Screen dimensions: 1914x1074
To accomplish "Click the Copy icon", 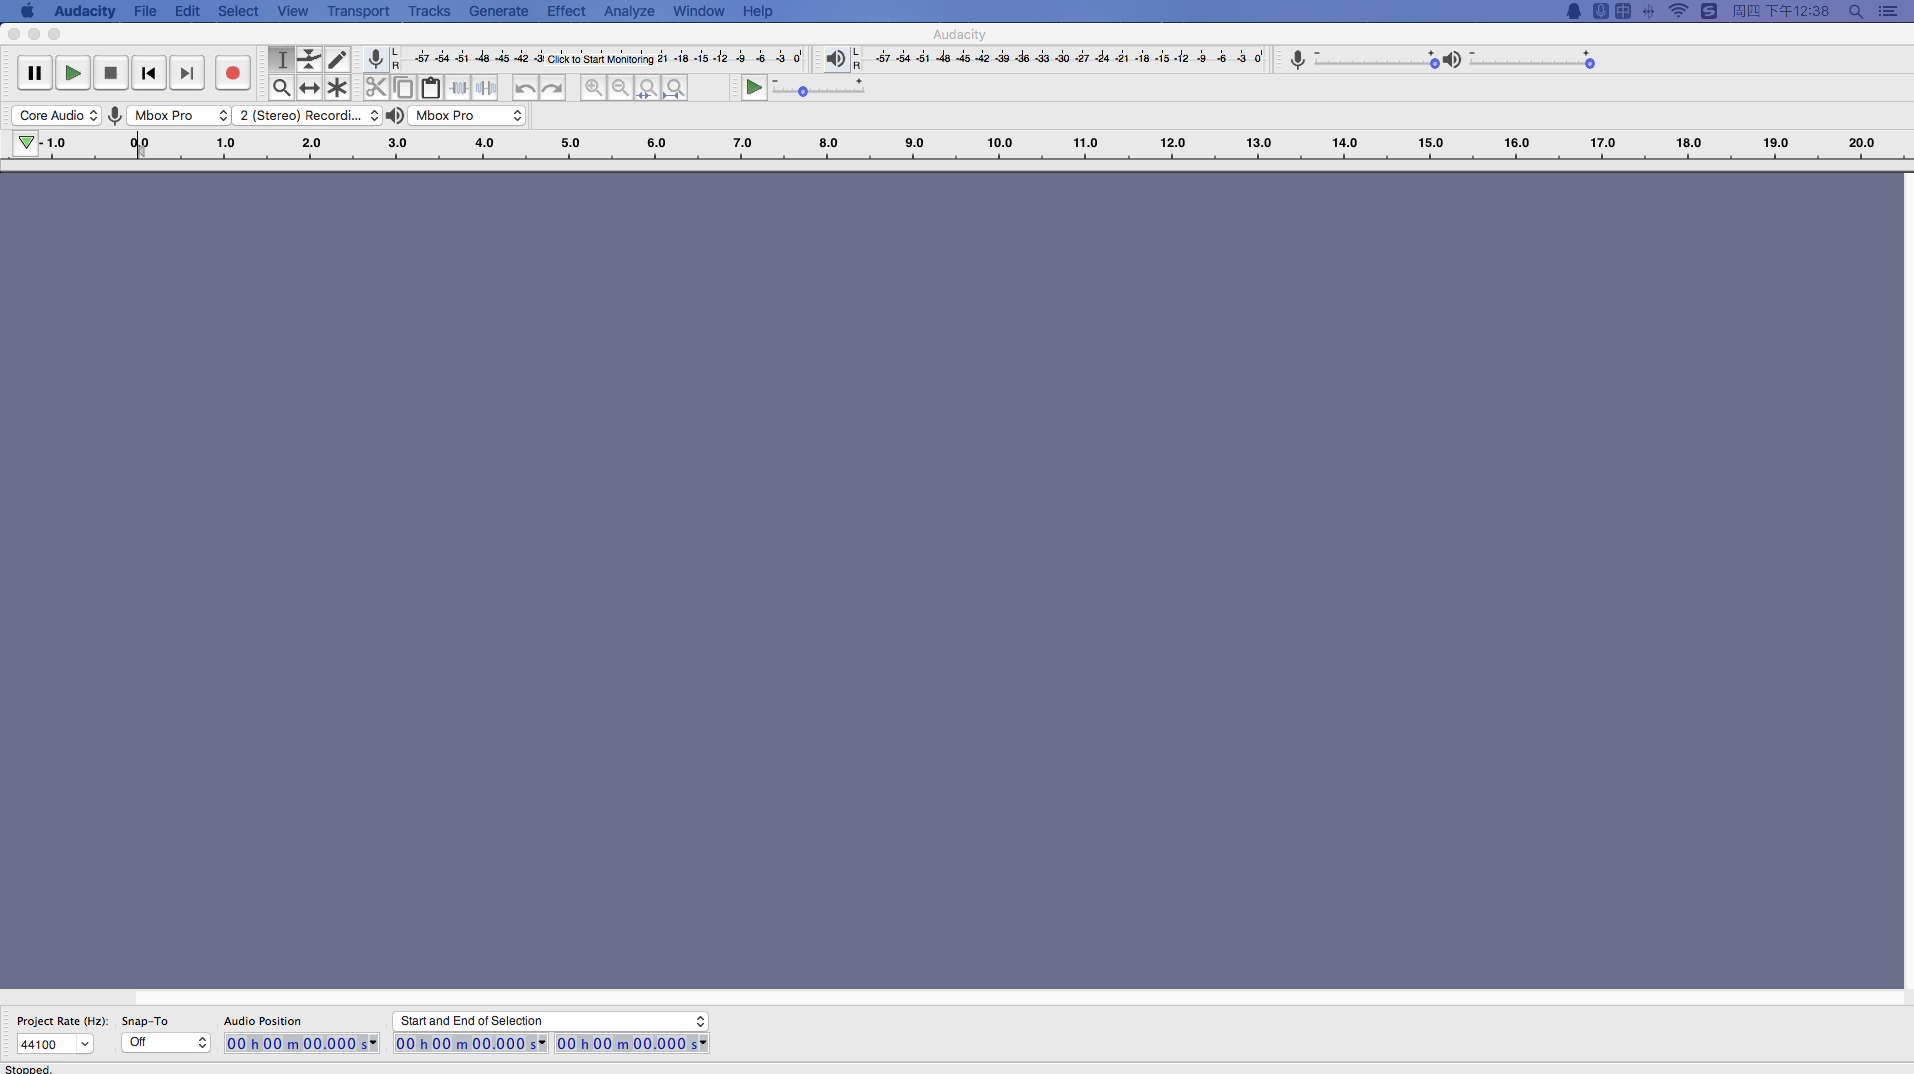I will (403, 88).
